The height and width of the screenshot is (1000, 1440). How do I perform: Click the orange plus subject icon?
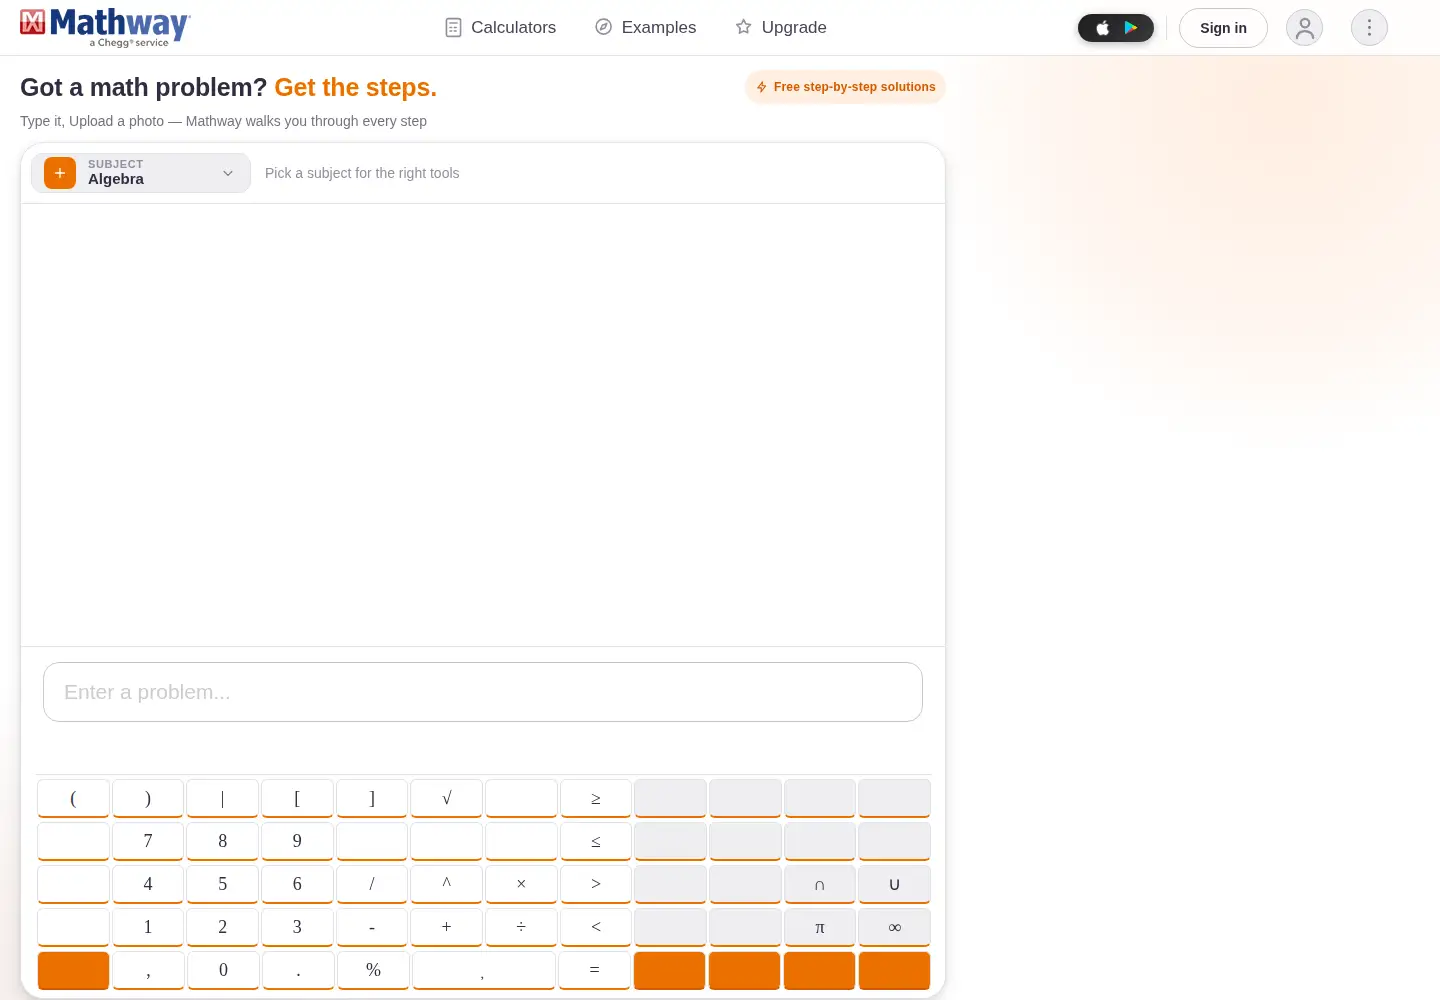60,173
